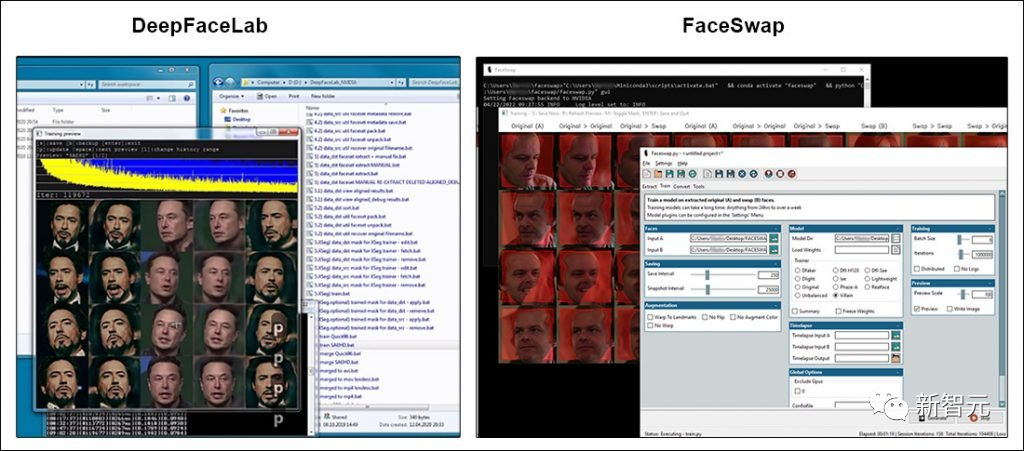
Task: Open the view options dropdown arrow in the workspace Explorer
Action: [158, 98]
